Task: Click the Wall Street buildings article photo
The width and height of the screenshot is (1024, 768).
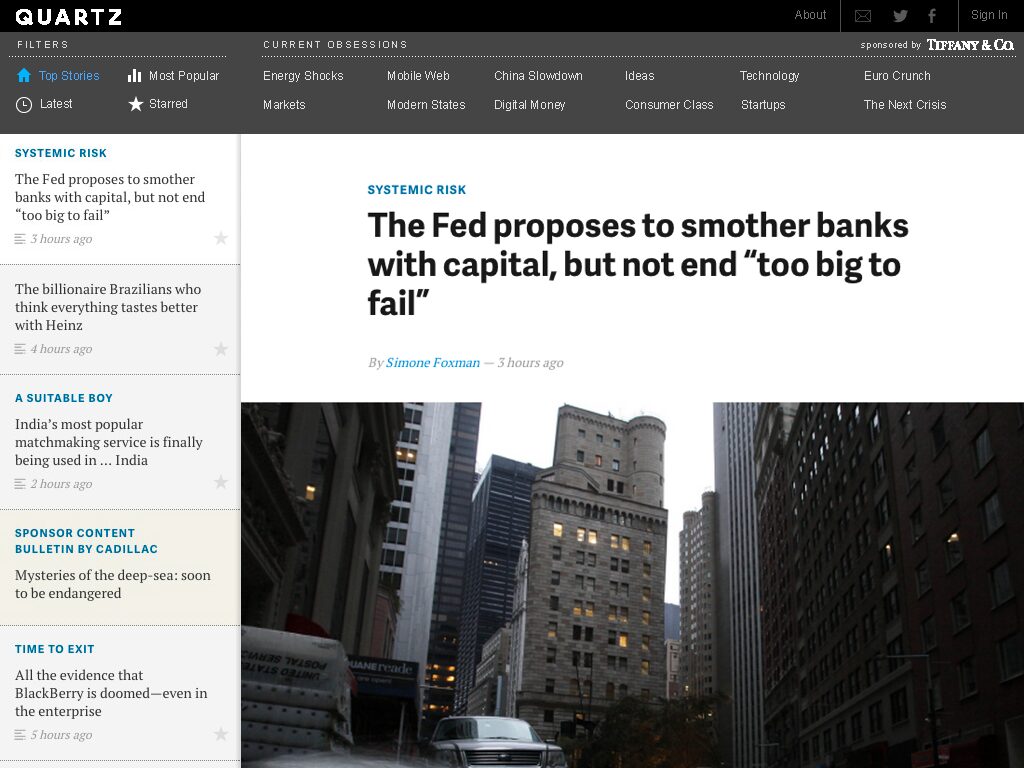Action: (x=632, y=585)
